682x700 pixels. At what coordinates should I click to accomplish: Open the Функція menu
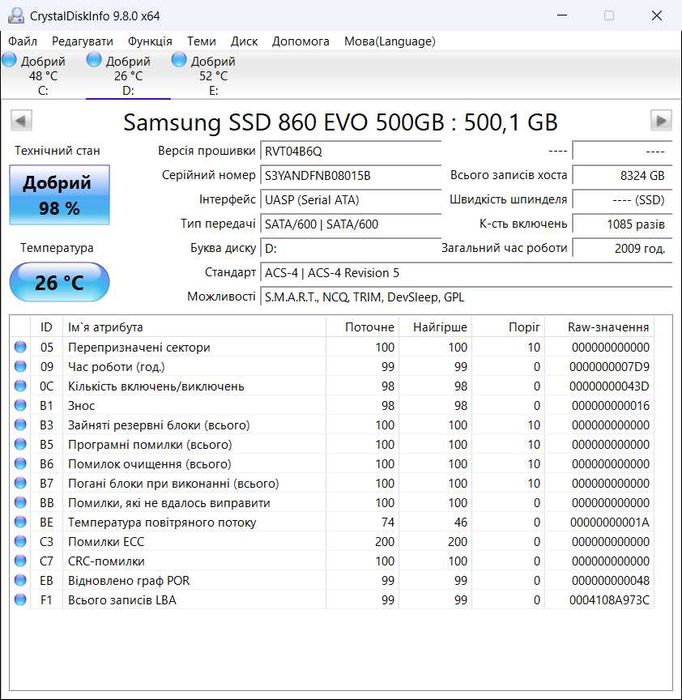150,42
